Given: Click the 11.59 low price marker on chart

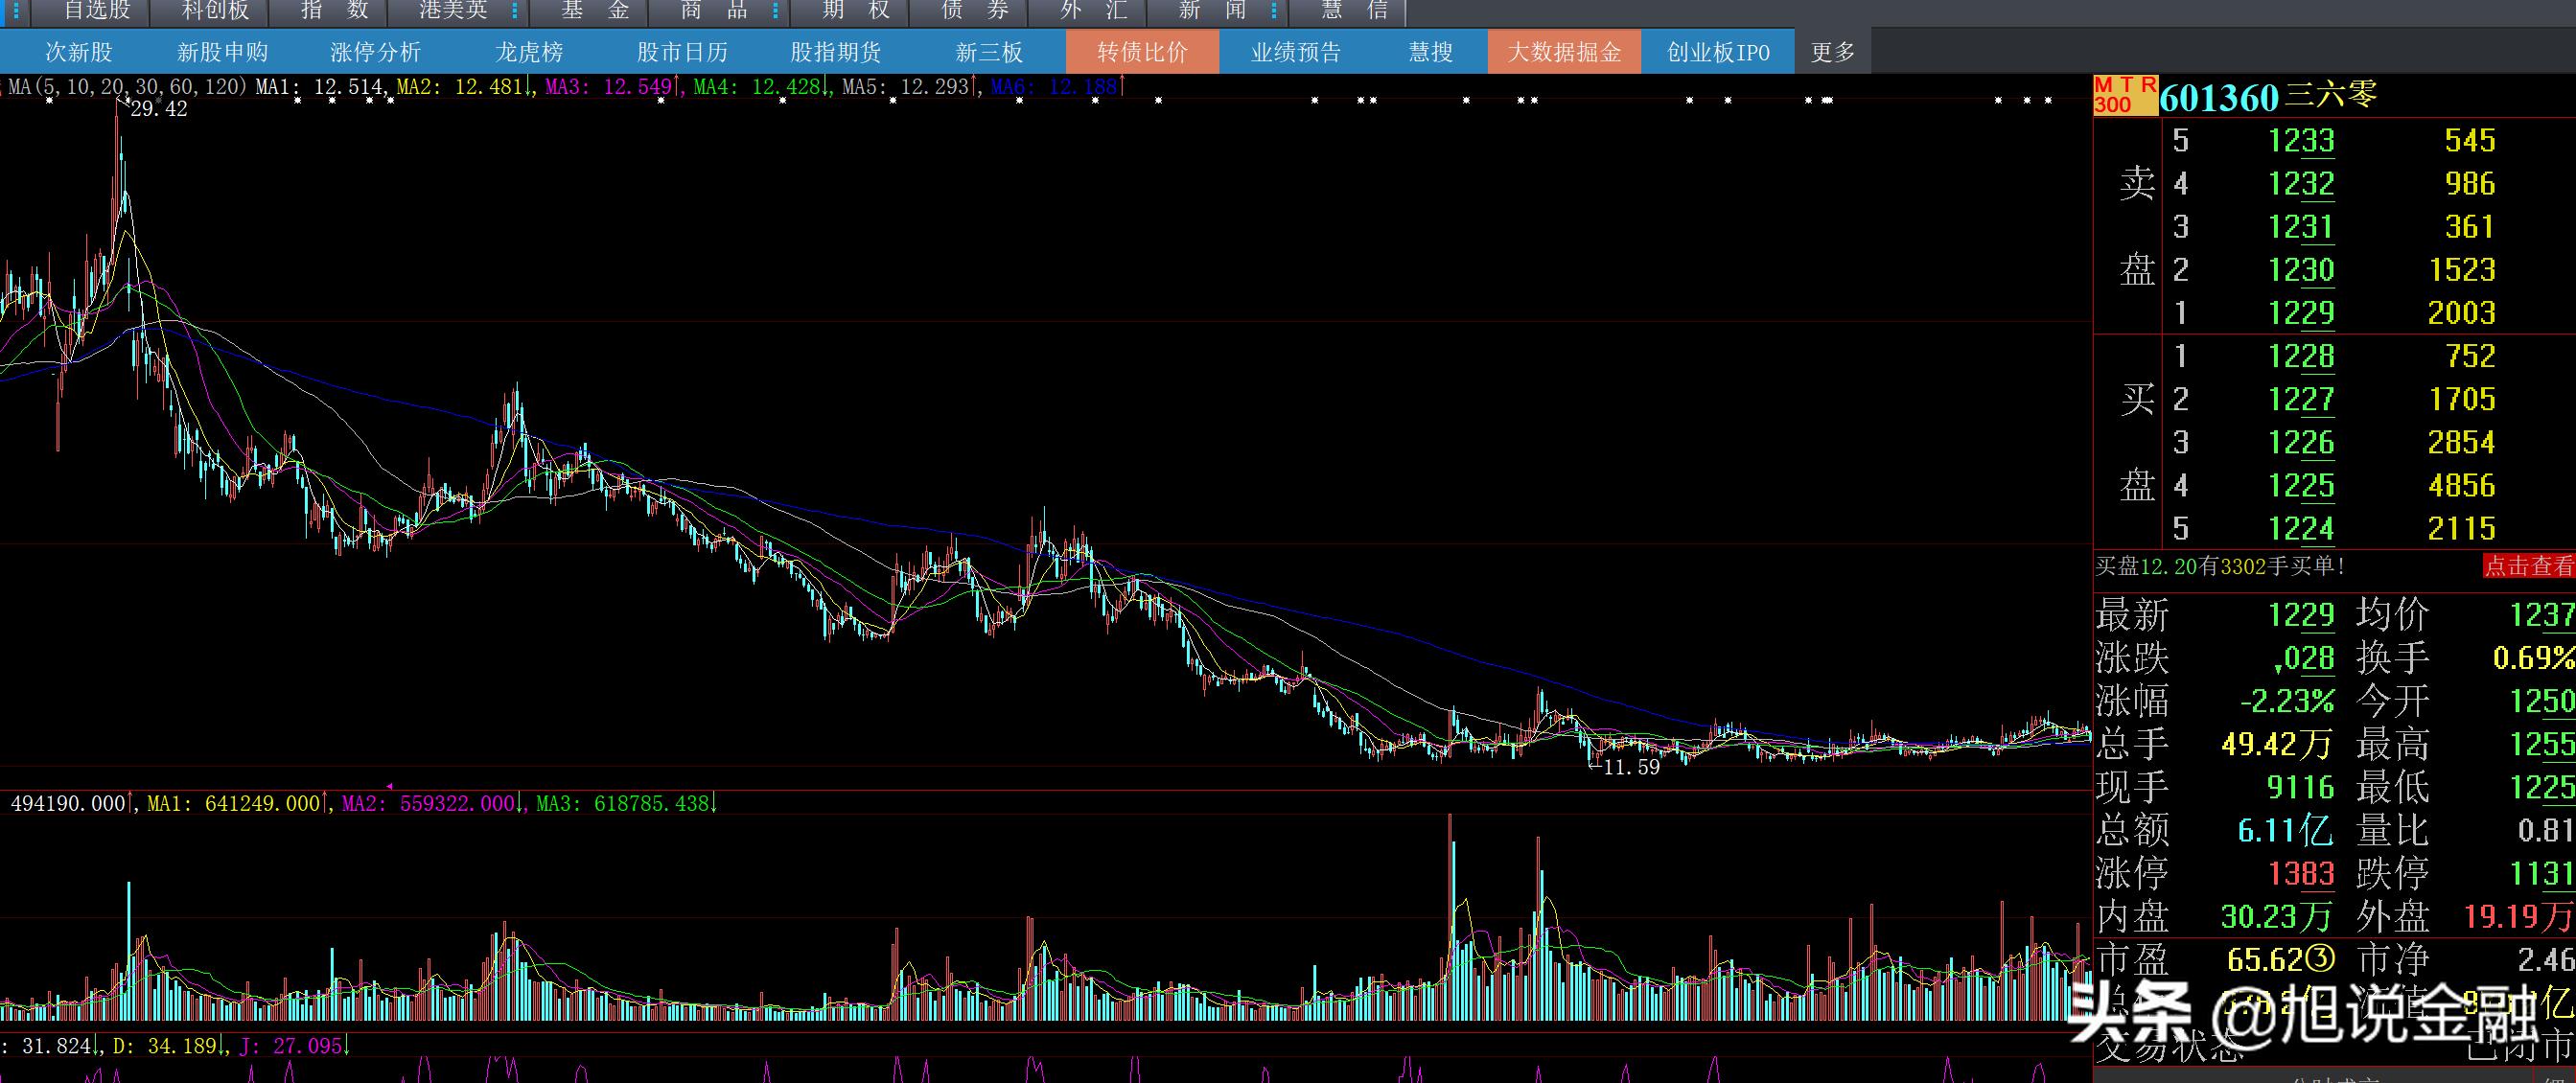Looking at the screenshot, I should point(1629,767).
